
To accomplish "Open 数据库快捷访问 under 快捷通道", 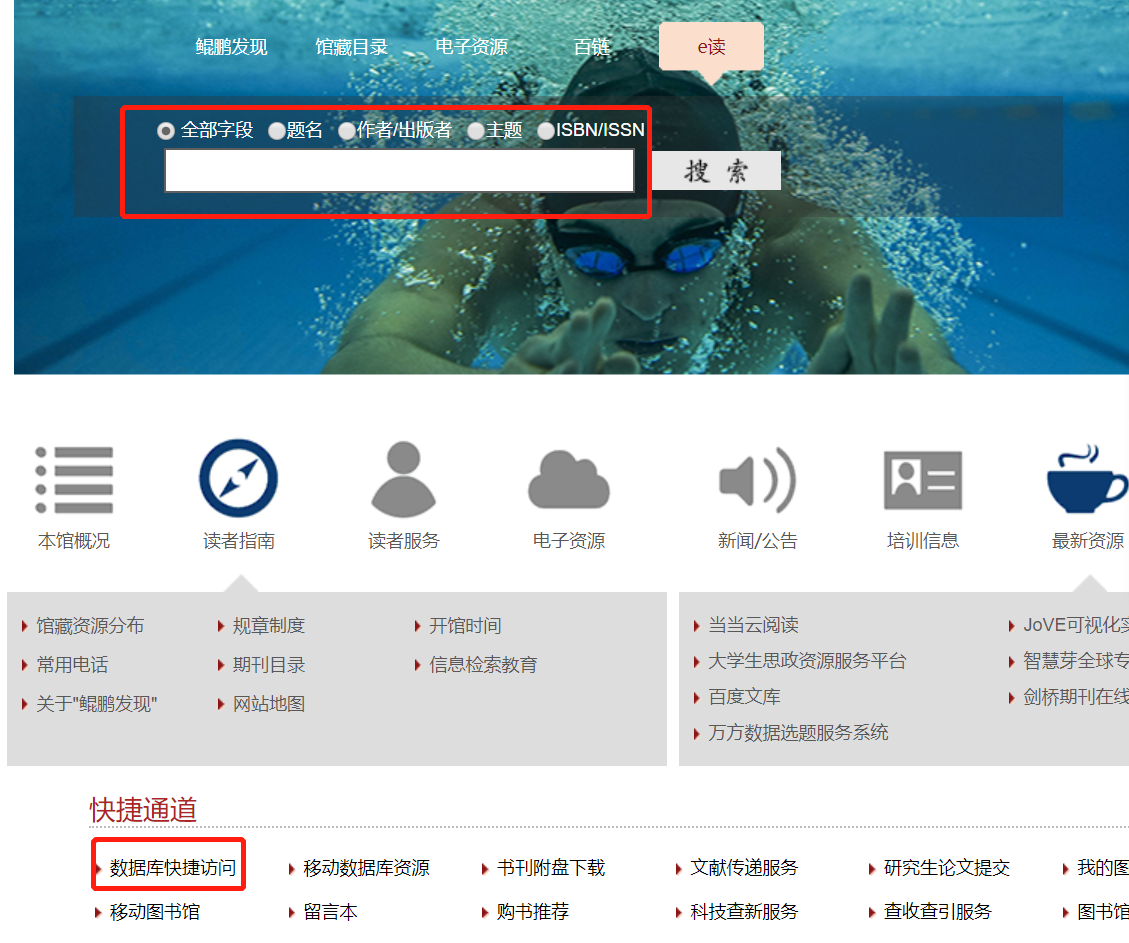I will [x=168, y=868].
